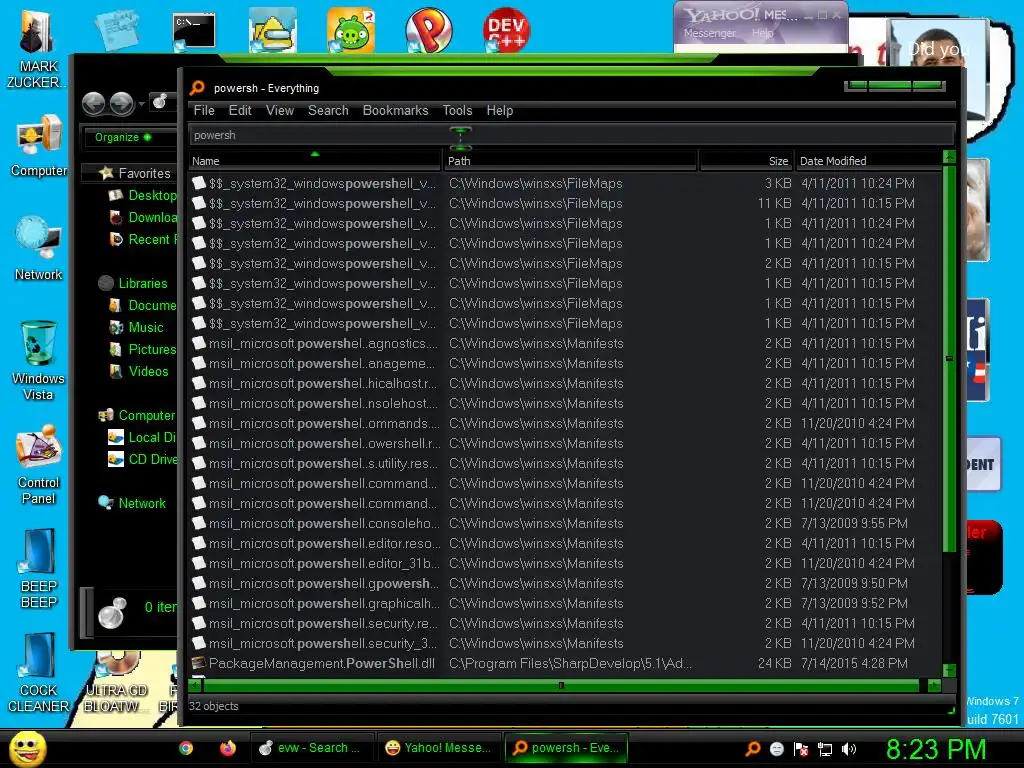Launch the green pig game shortcut
1024x768 pixels.
[x=351, y=30]
